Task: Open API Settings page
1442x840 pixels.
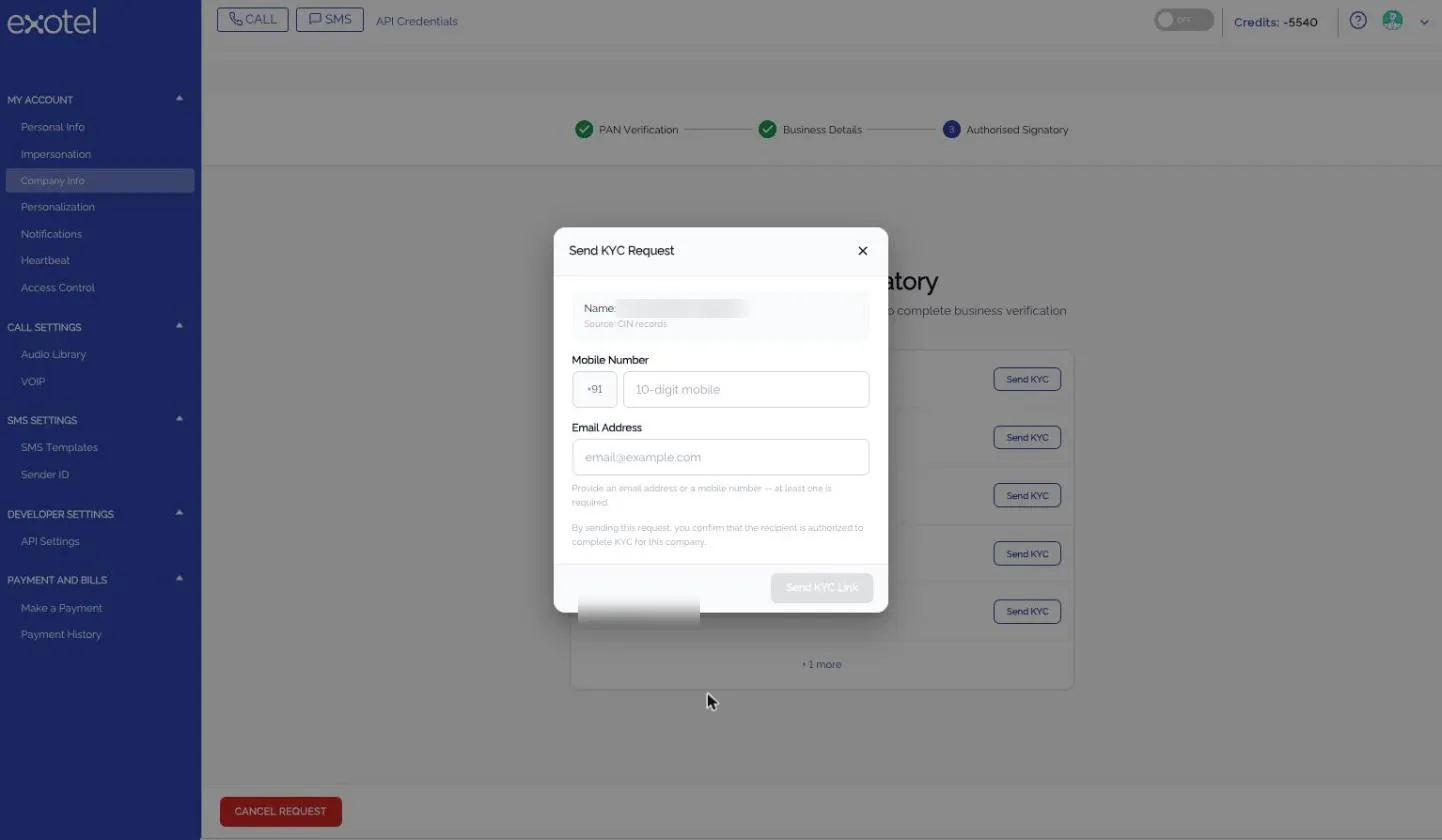Action: pyautogui.click(x=50, y=541)
